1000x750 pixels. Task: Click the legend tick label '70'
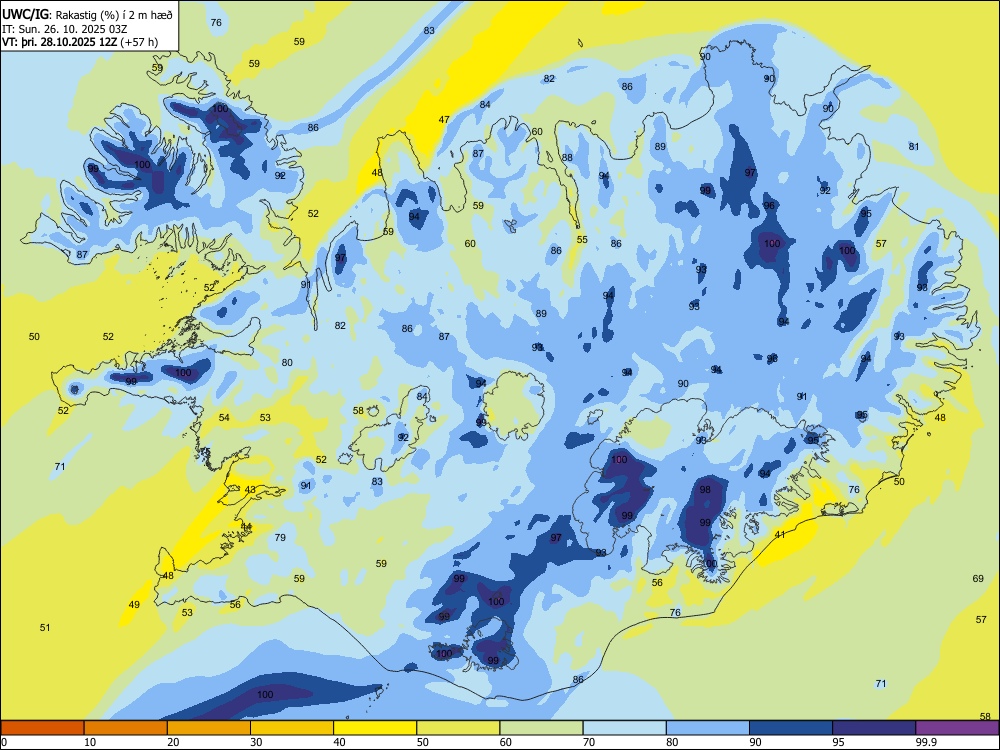pos(589,742)
